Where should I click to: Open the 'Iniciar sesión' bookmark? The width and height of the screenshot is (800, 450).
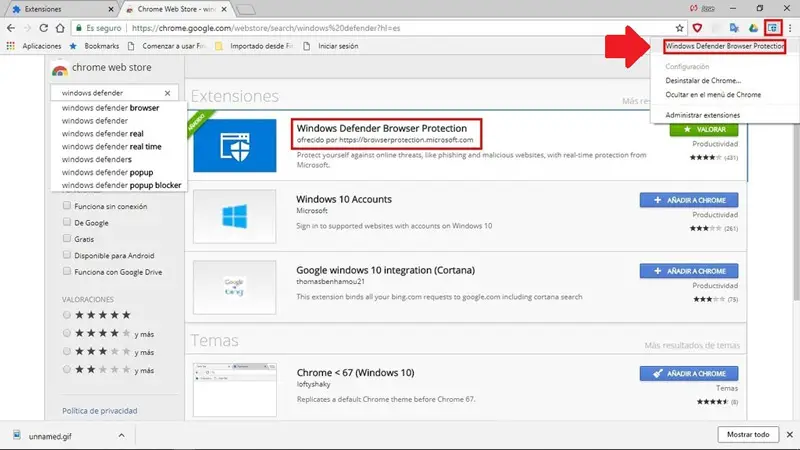331,46
